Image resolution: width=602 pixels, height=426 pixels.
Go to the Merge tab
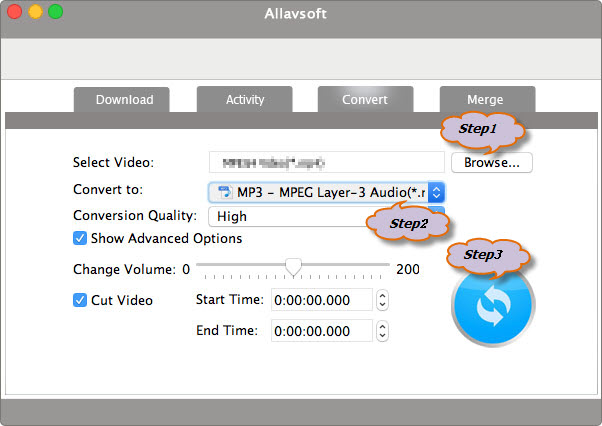(x=487, y=99)
